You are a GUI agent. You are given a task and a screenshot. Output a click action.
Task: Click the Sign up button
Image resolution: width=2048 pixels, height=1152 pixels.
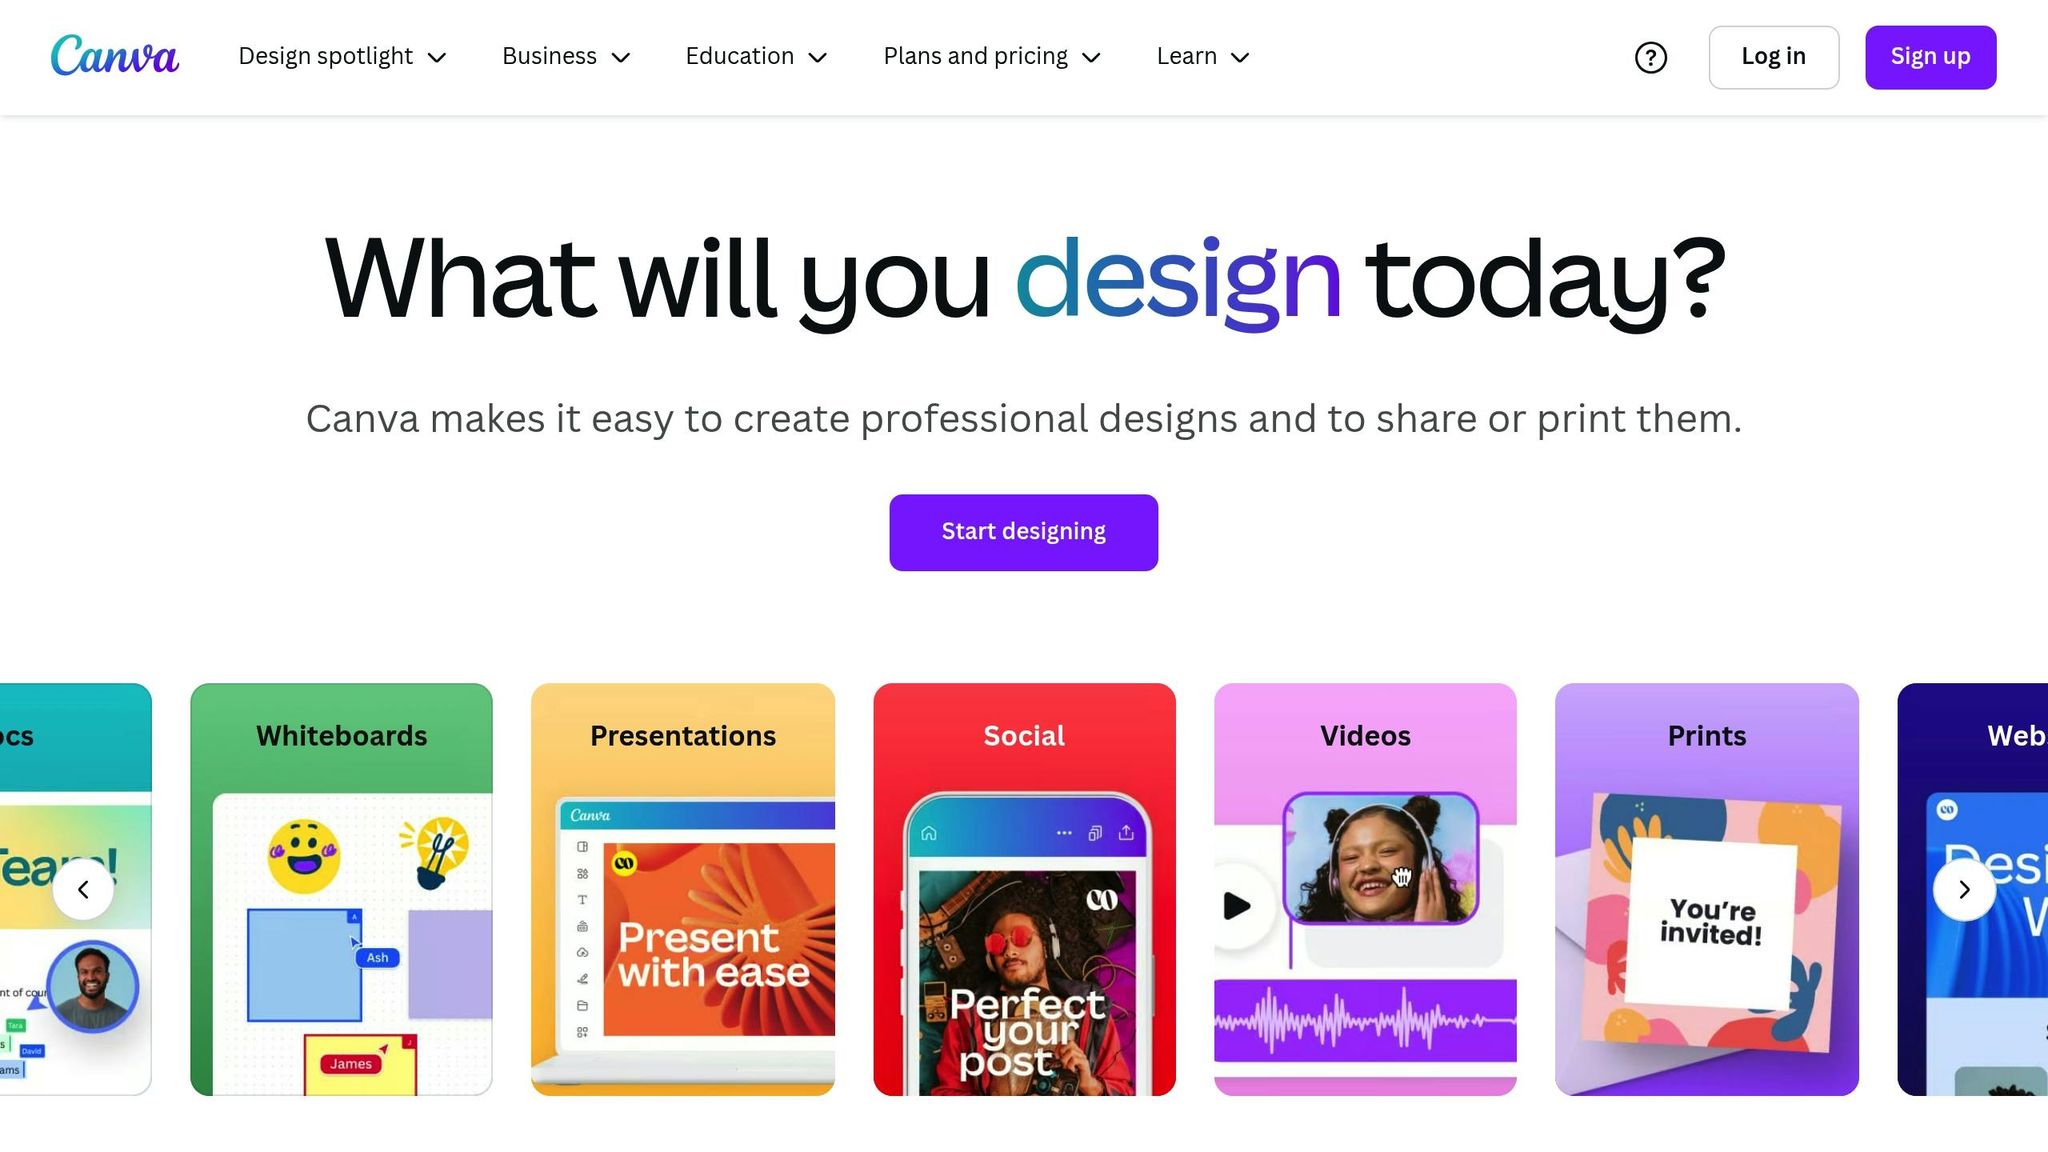point(1930,57)
